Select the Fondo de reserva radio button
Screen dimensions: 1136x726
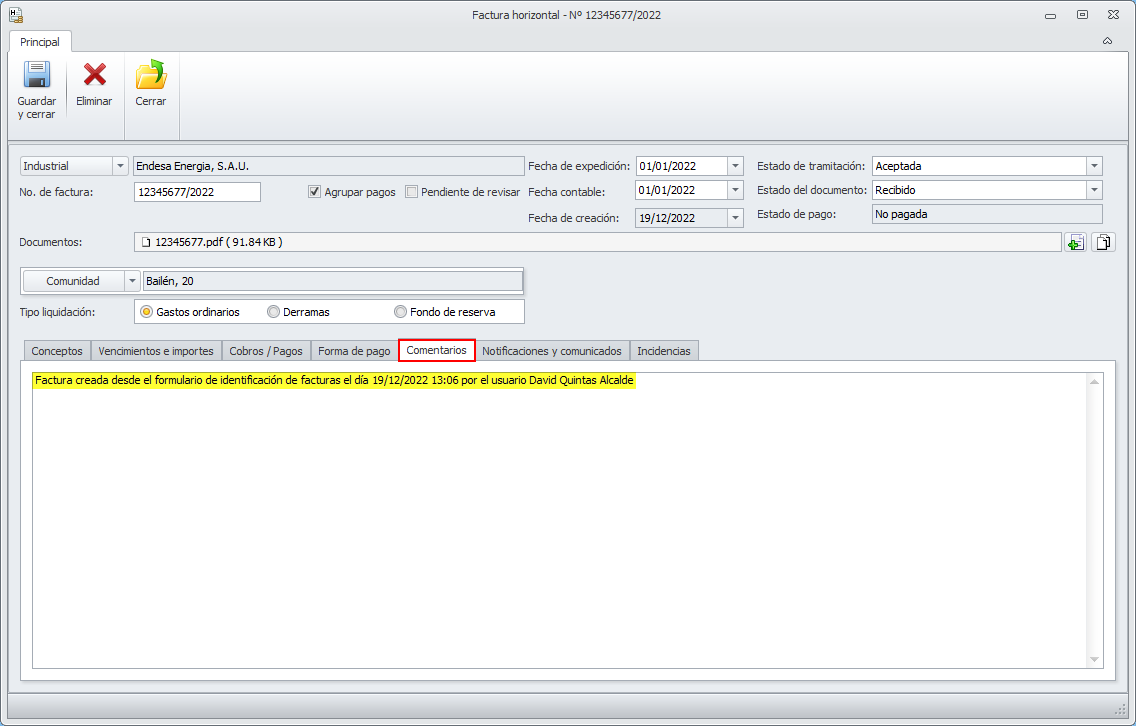400,312
